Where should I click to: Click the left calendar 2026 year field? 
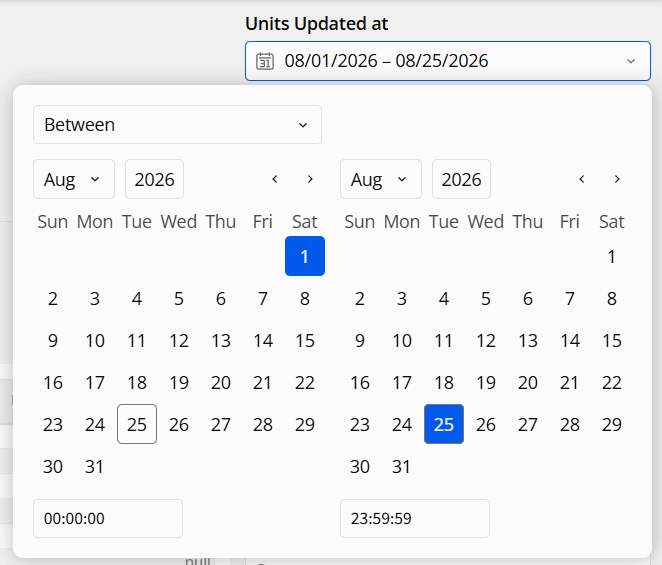(155, 179)
